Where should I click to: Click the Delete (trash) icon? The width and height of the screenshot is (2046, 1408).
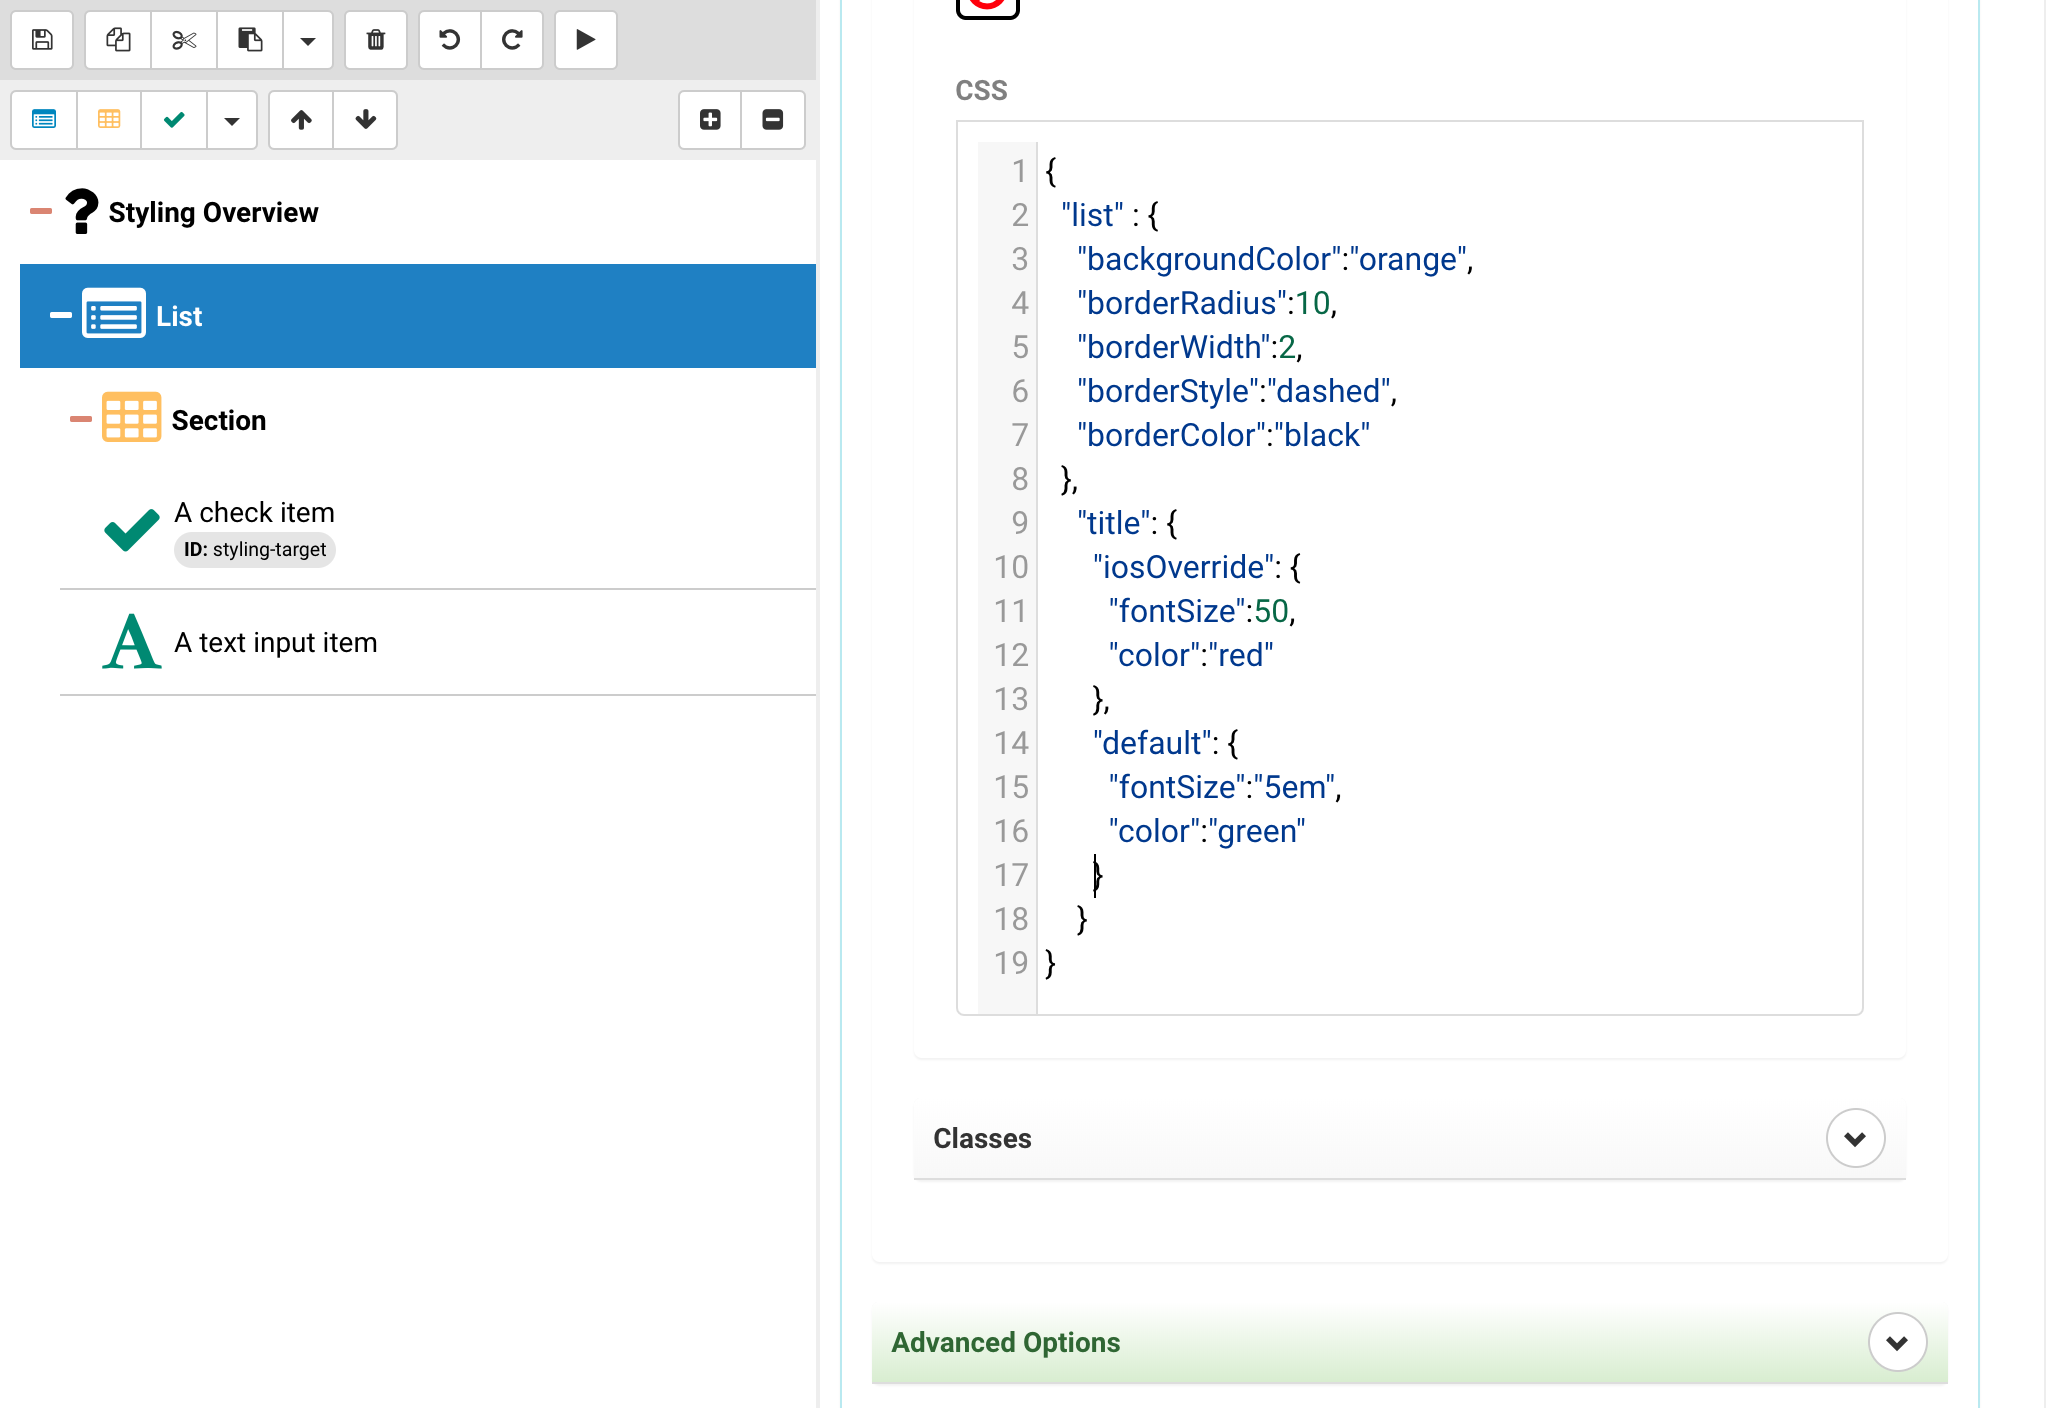point(376,40)
